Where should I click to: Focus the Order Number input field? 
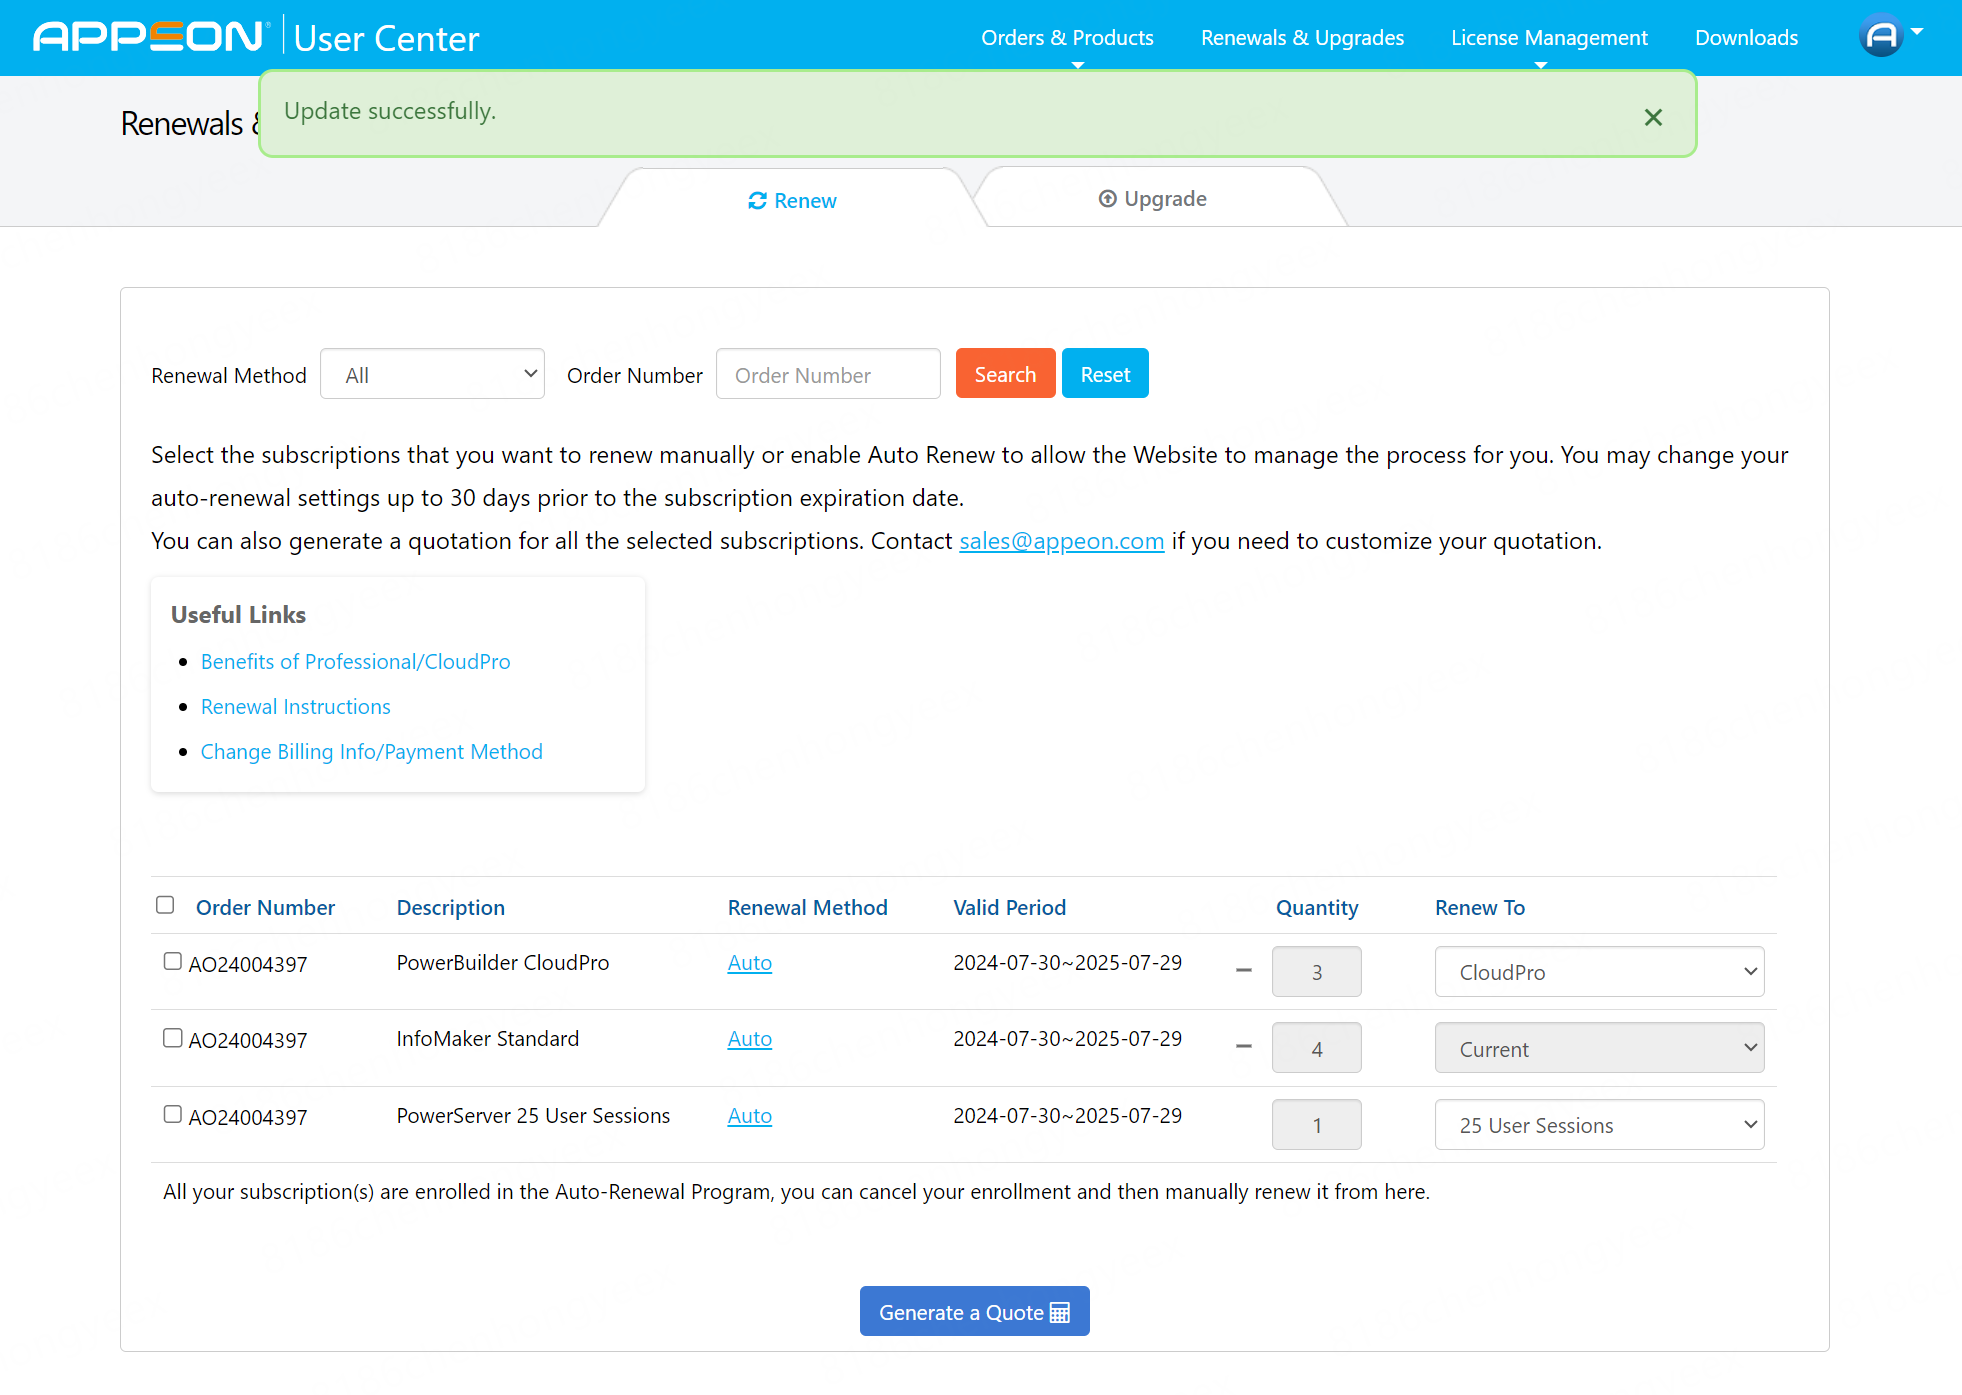pos(828,374)
